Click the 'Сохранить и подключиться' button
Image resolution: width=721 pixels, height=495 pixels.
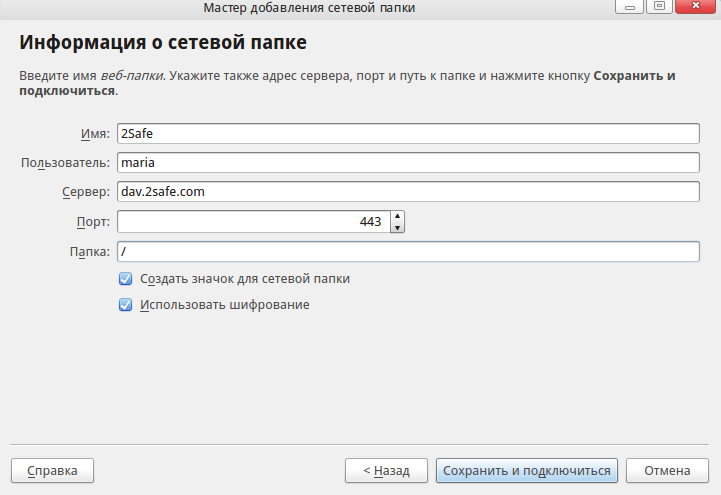click(x=526, y=471)
